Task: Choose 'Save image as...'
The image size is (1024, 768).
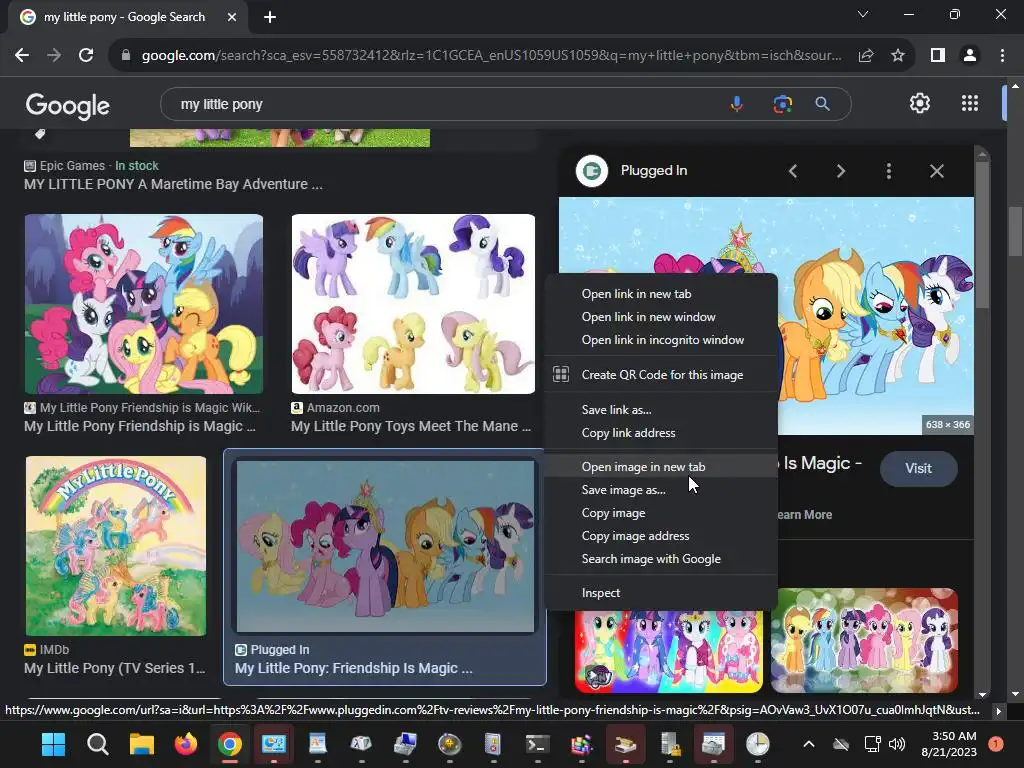Action: pos(660,490)
